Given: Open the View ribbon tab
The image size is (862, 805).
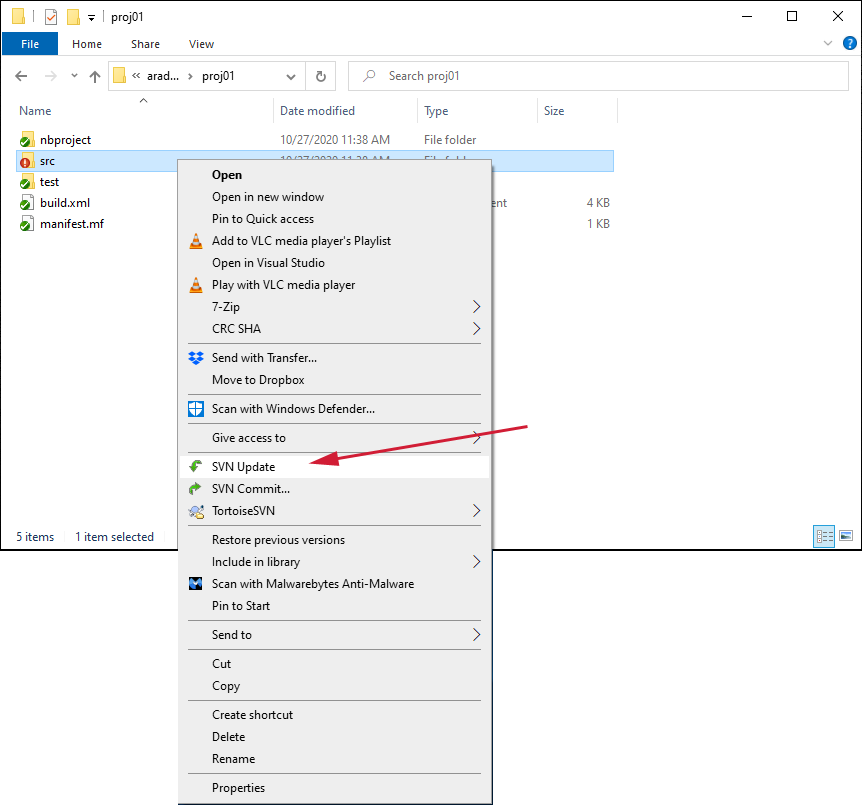Looking at the screenshot, I should pyautogui.click(x=201, y=44).
